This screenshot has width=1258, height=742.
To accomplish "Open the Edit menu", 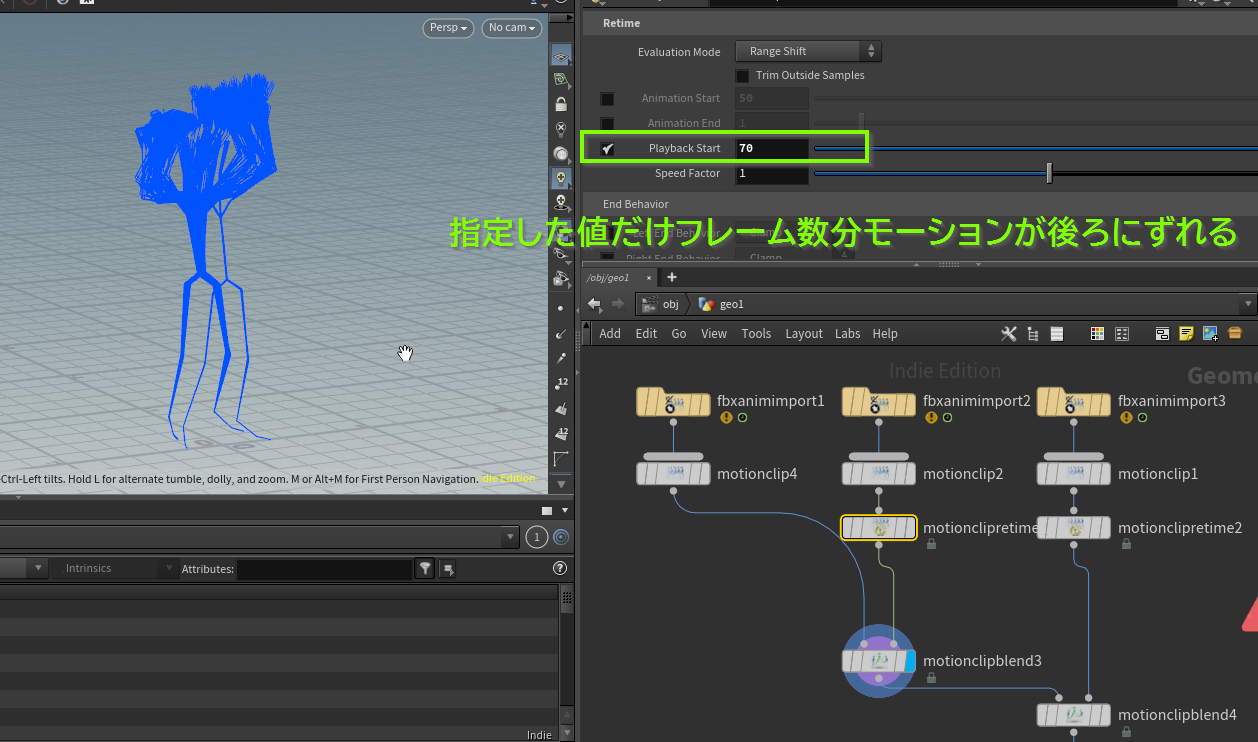I will [646, 334].
